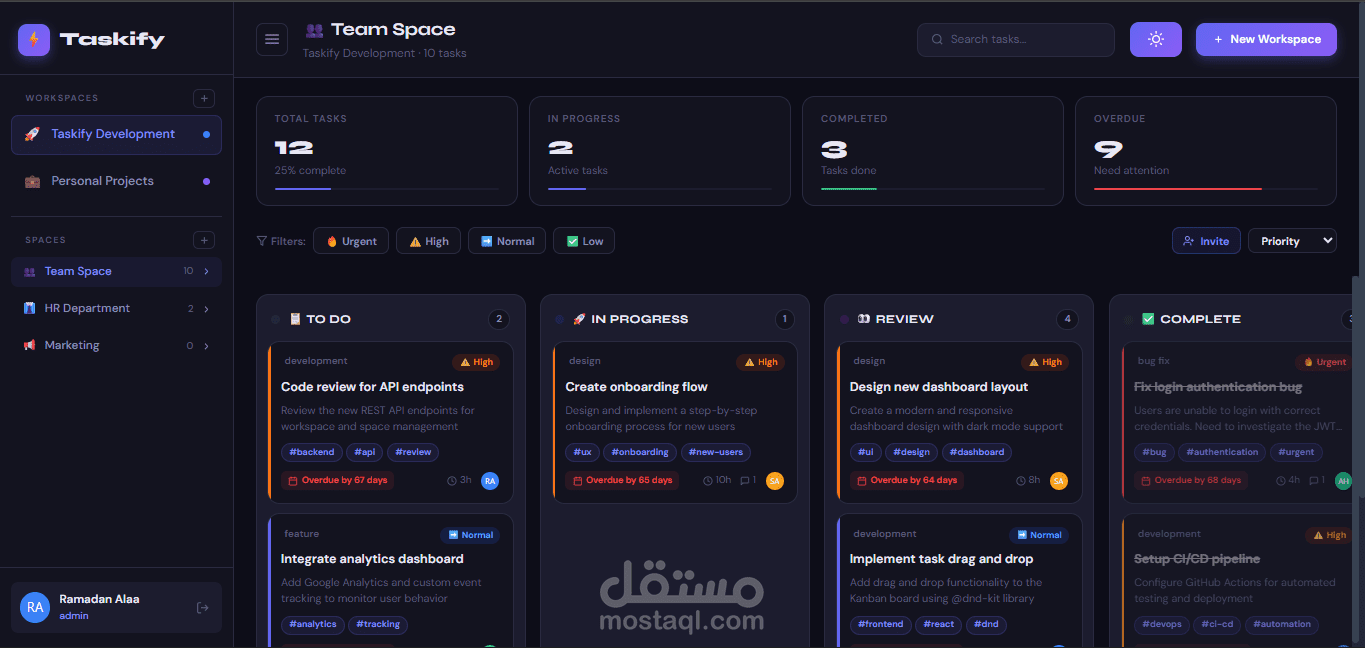
Task: Click the Invite button
Action: (x=1206, y=241)
